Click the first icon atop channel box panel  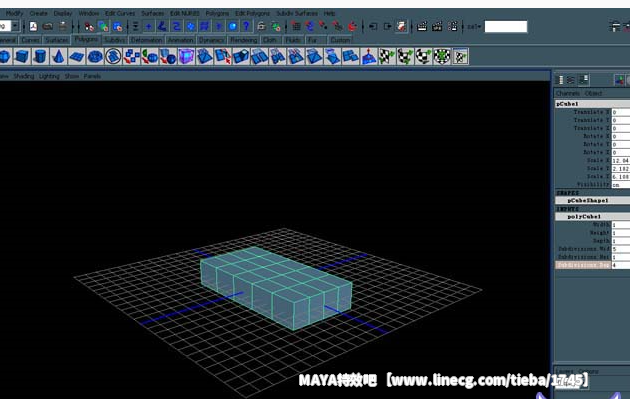(559, 80)
